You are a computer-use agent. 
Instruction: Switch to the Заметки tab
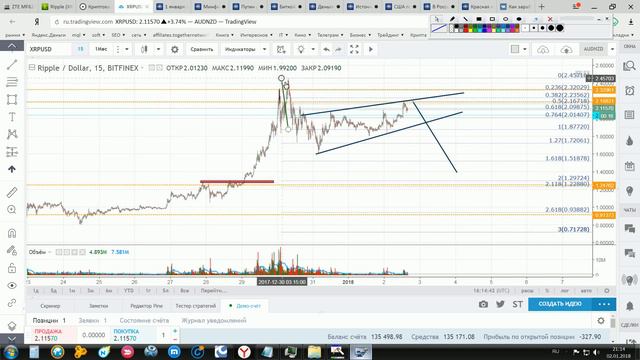tap(98, 306)
